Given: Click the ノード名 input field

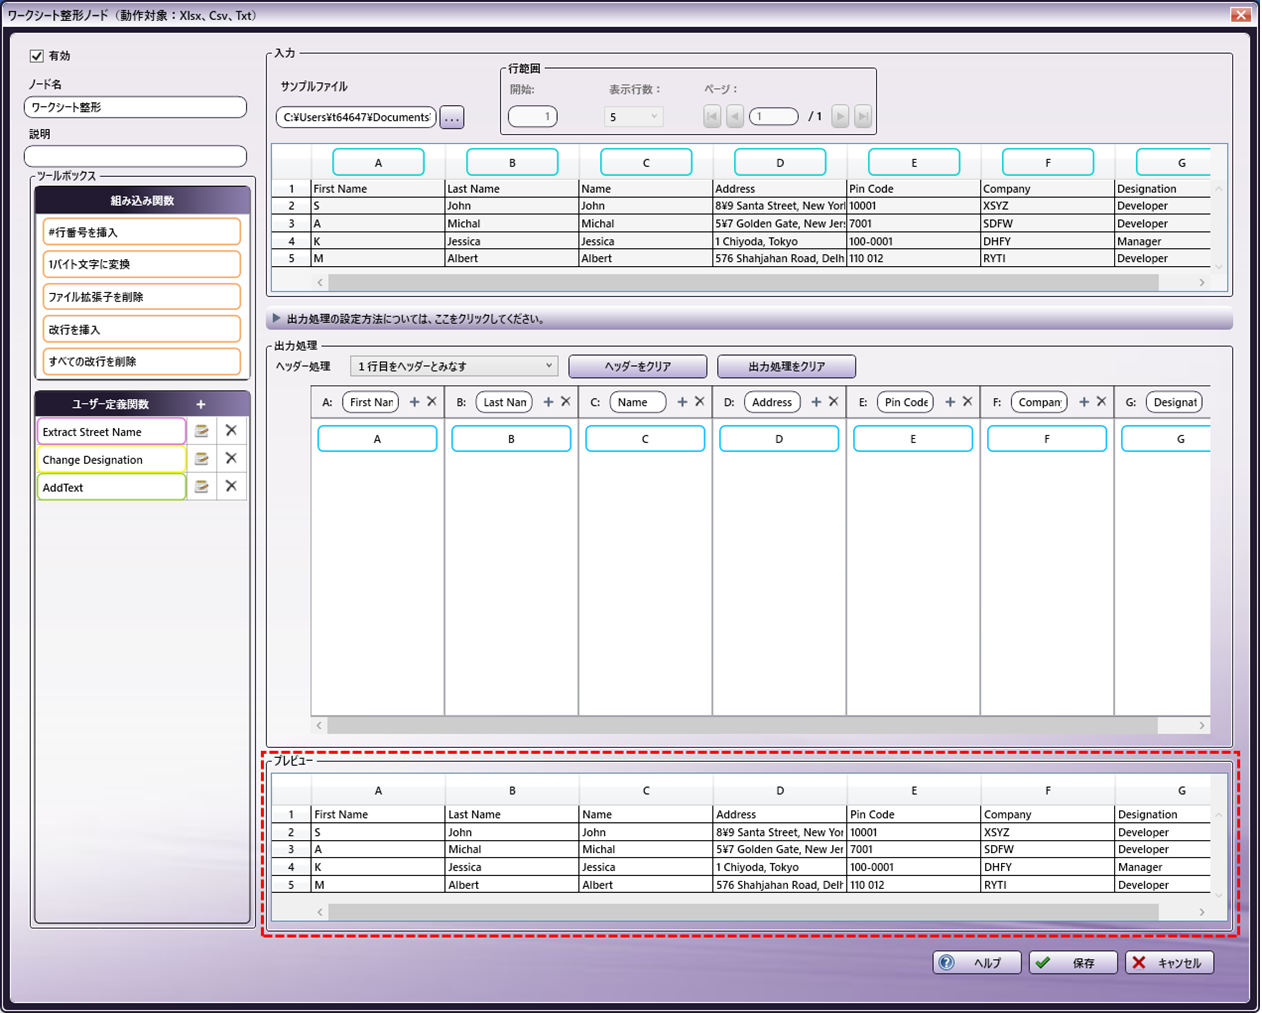Looking at the screenshot, I should pyautogui.click(x=135, y=107).
